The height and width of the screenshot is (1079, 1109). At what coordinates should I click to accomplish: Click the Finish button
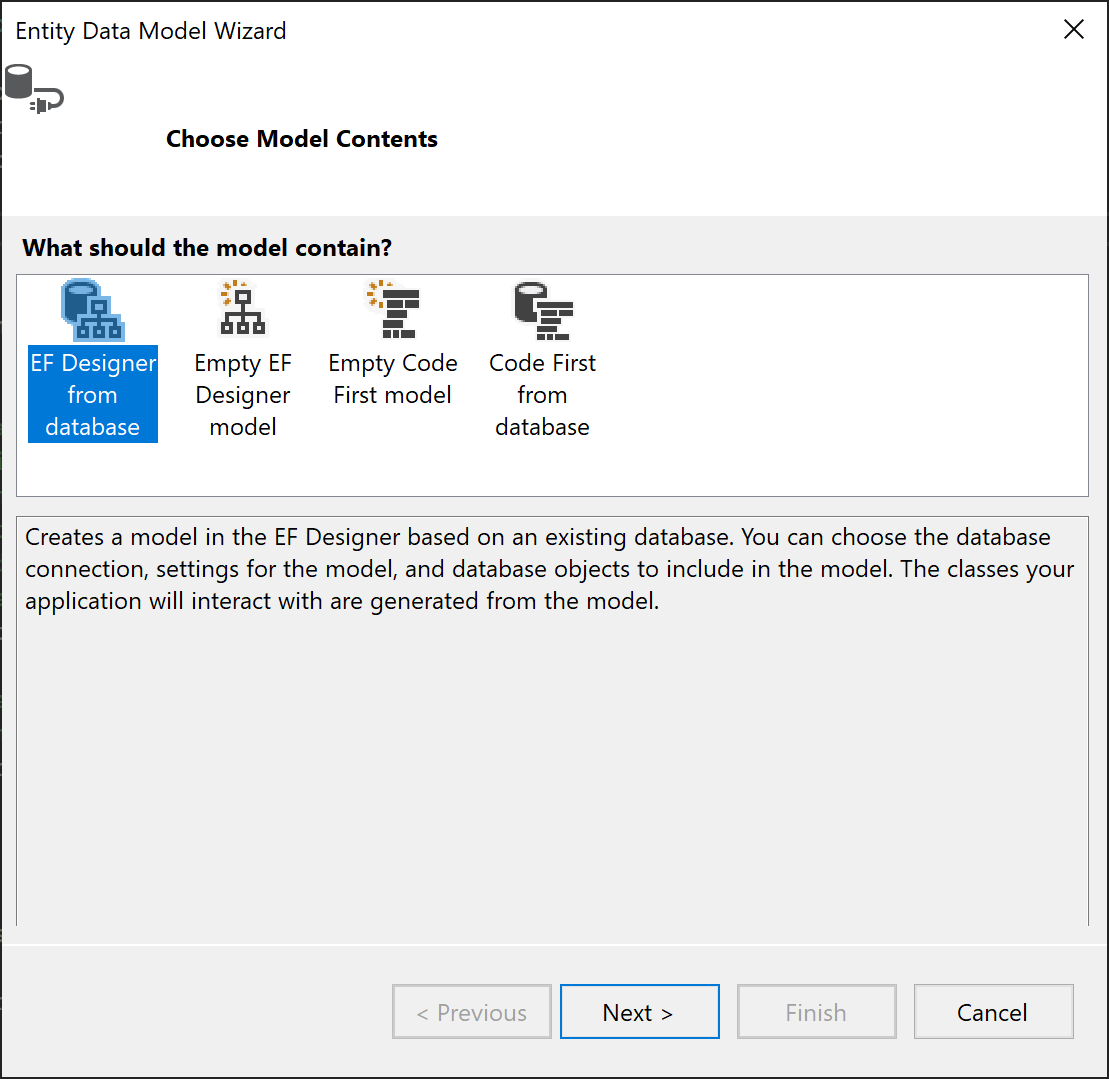click(816, 1011)
